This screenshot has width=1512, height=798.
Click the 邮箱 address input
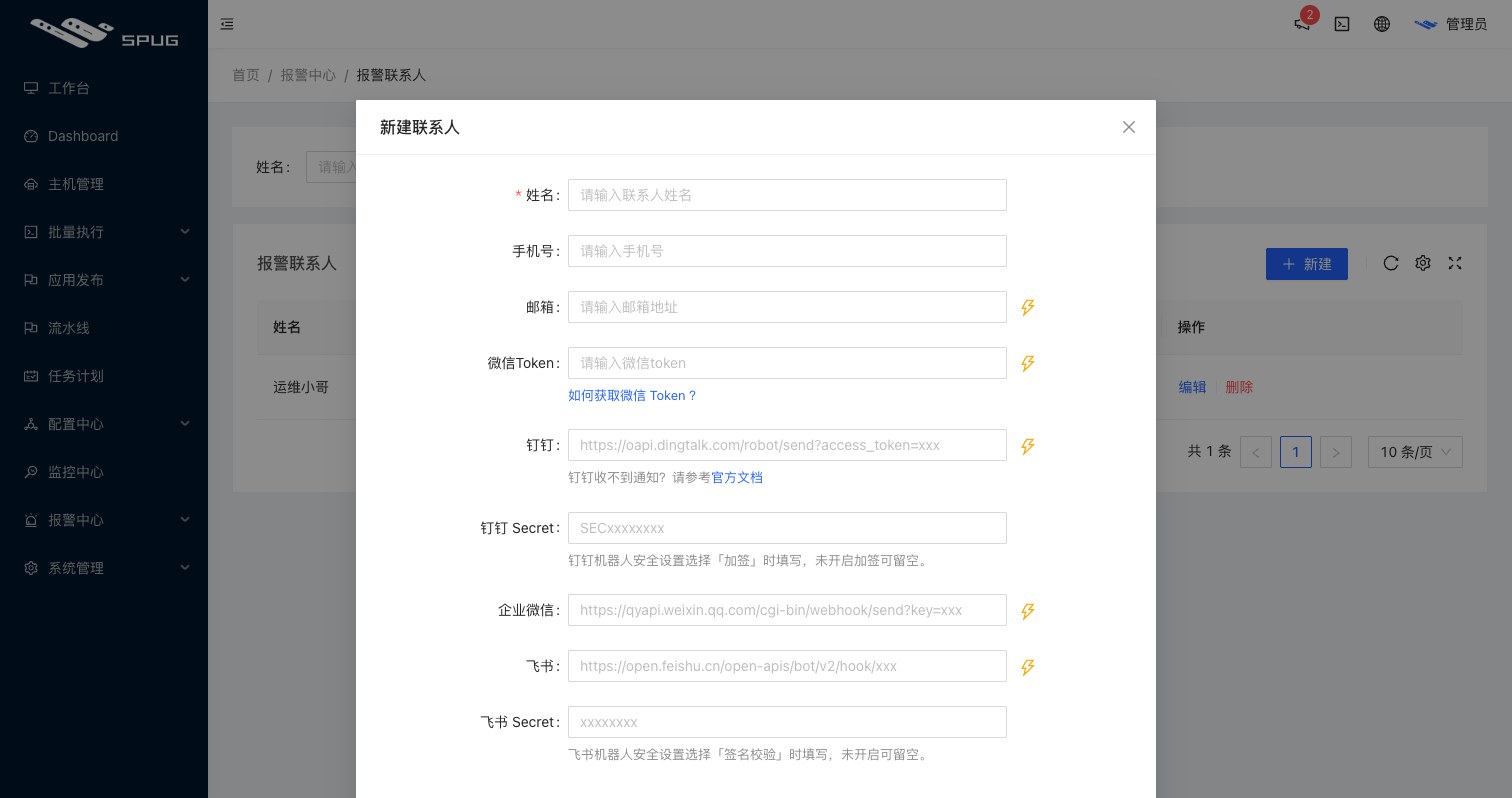787,307
